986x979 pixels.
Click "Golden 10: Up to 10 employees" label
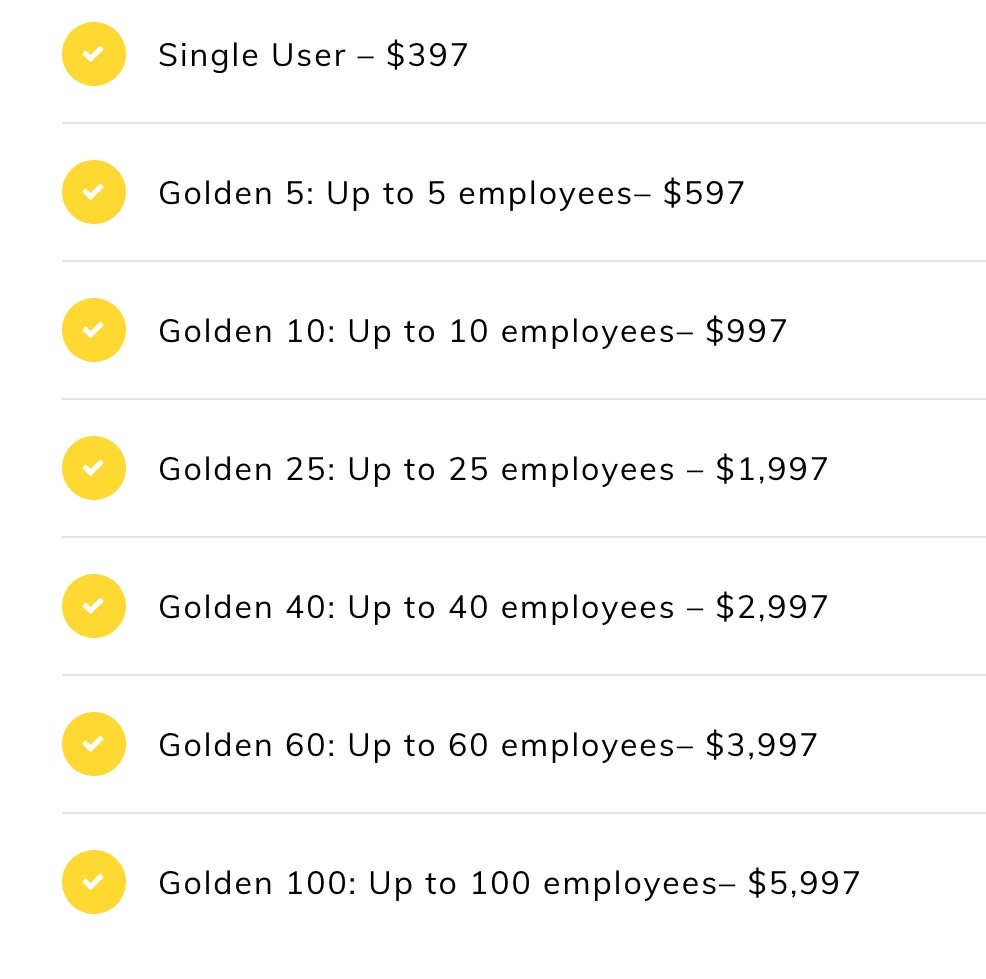(x=416, y=331)
